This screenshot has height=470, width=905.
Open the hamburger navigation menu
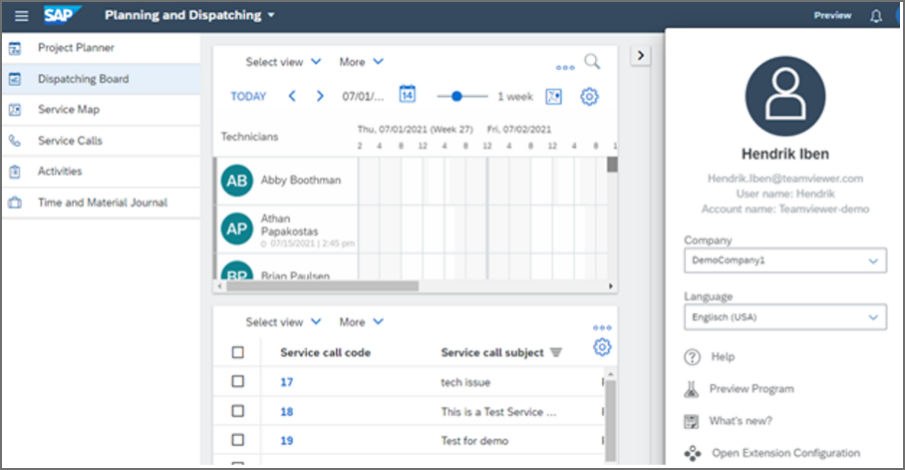21,16
